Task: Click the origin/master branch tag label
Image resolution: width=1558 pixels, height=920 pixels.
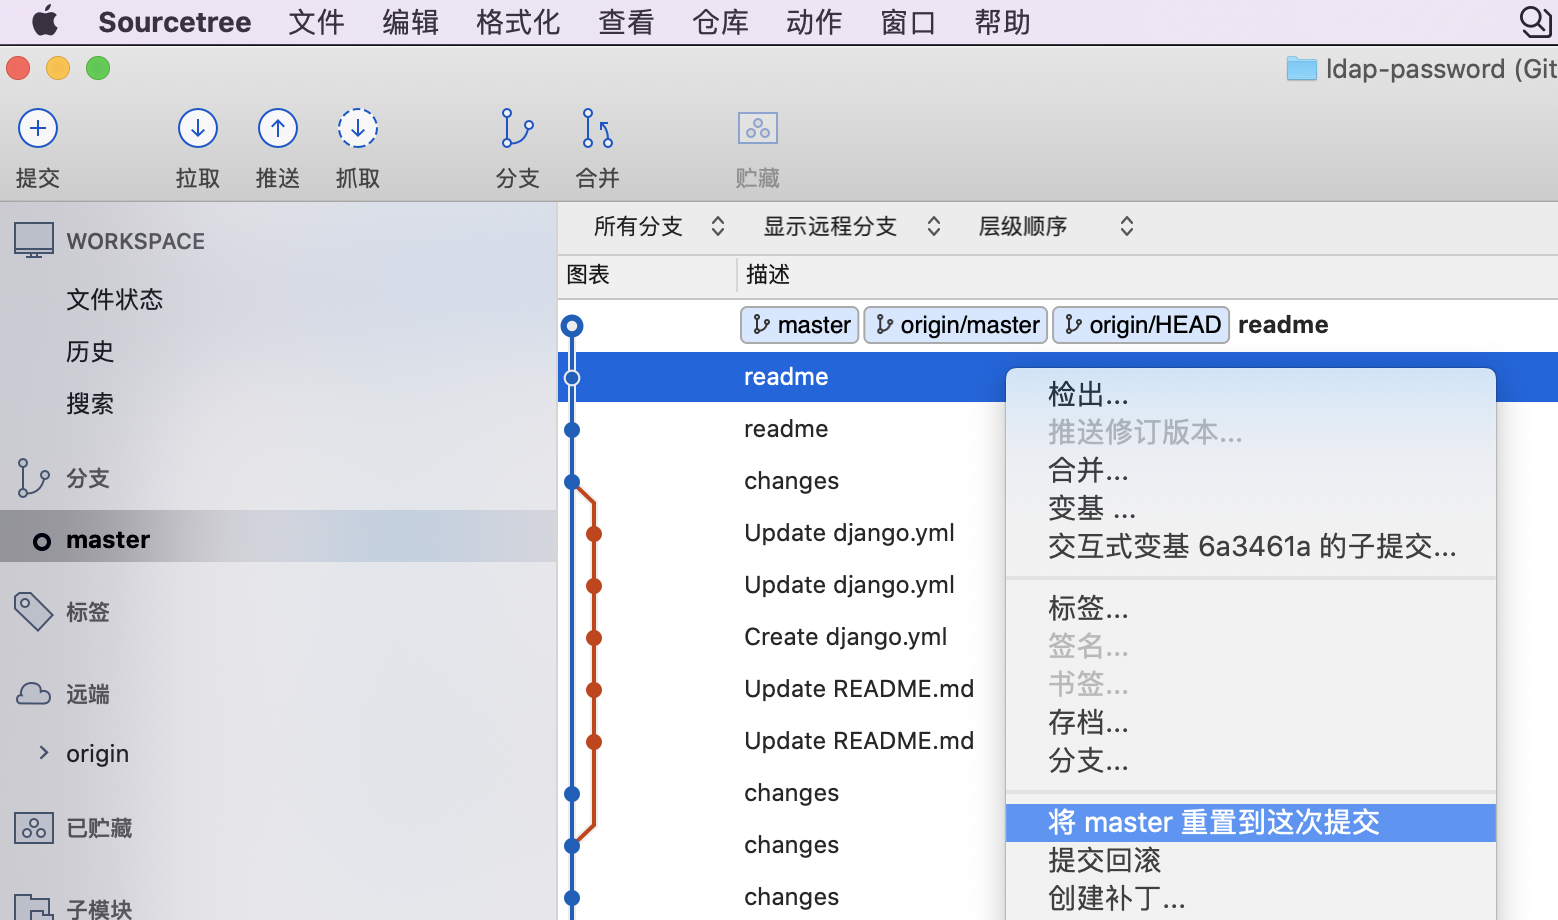Action: coord(956,325)
